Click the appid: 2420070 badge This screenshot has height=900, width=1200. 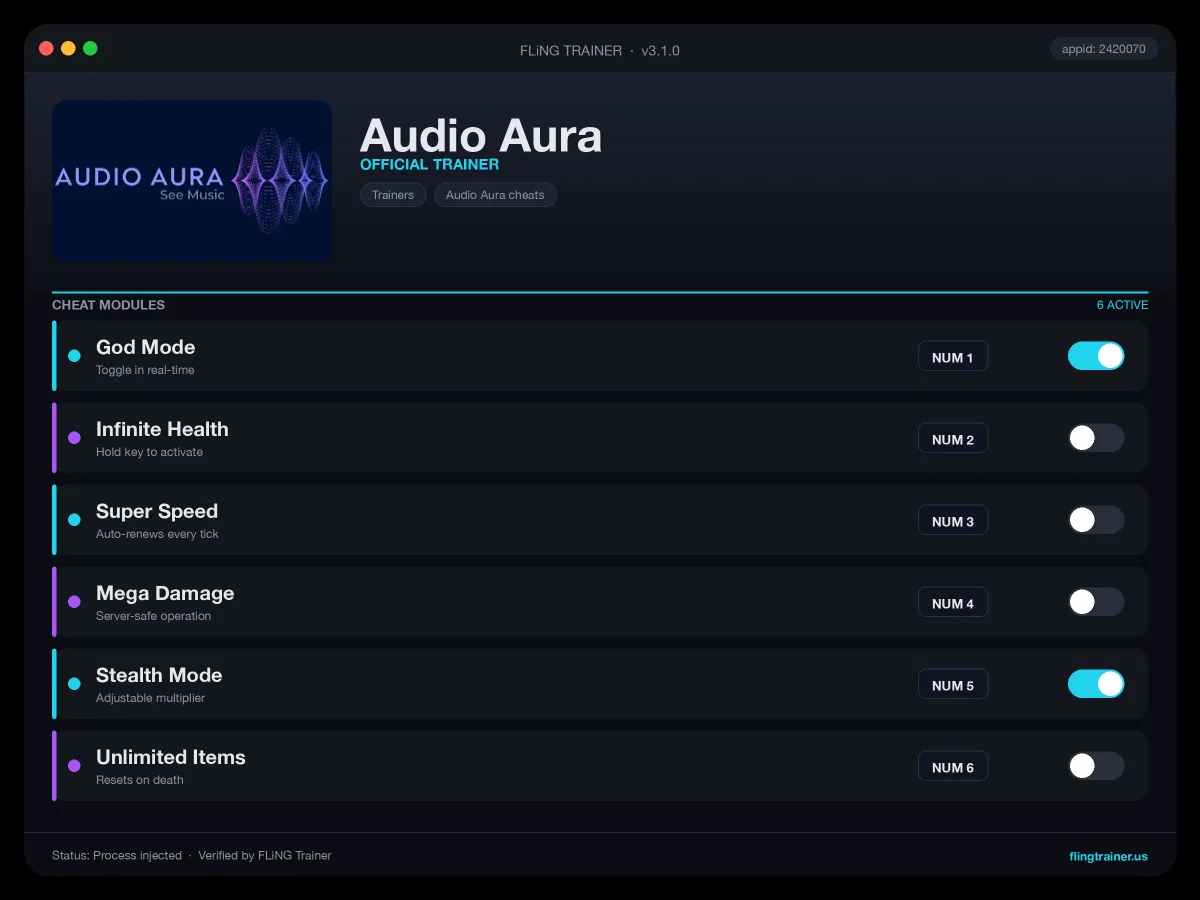coord(1104,49)
